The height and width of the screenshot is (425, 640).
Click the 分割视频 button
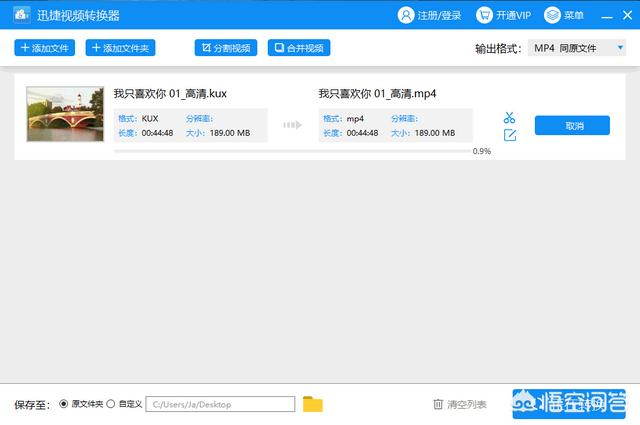226,48
